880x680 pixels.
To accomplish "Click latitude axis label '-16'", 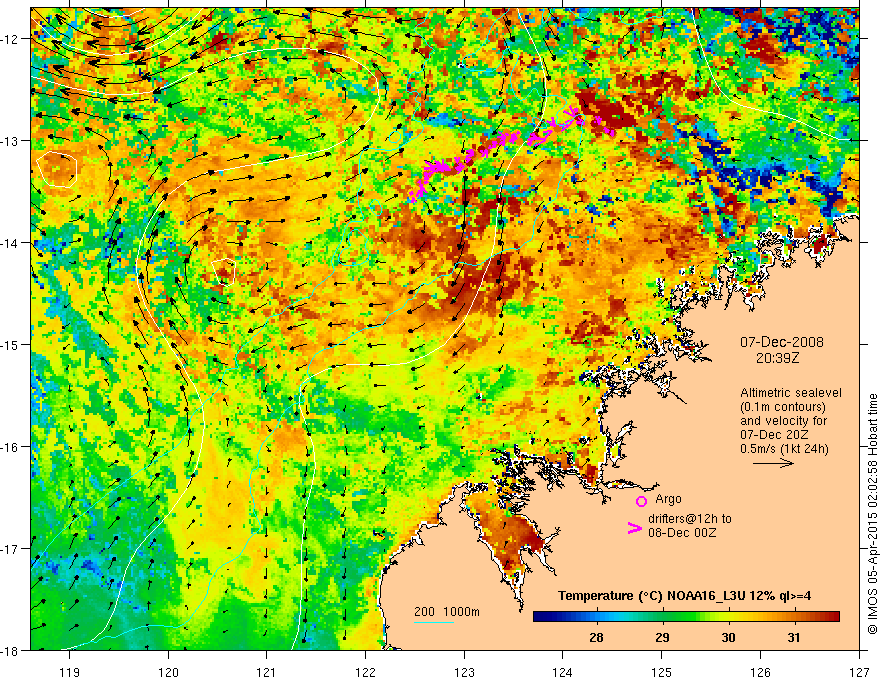I will (11, 447).
